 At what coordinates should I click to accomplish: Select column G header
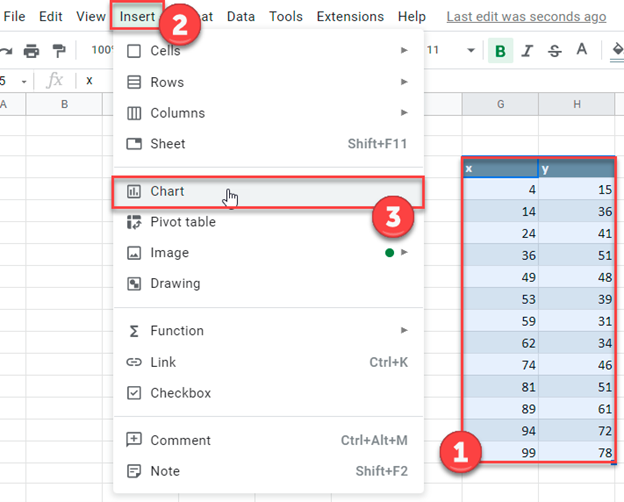pos(500,104)
